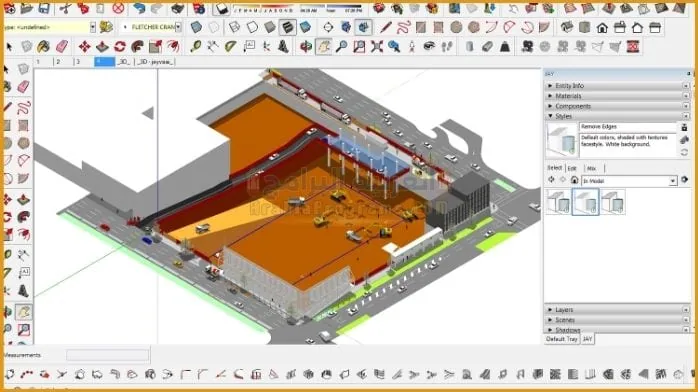Open the Type undefined dropdown
698x392 pixels.
(93, 27)
